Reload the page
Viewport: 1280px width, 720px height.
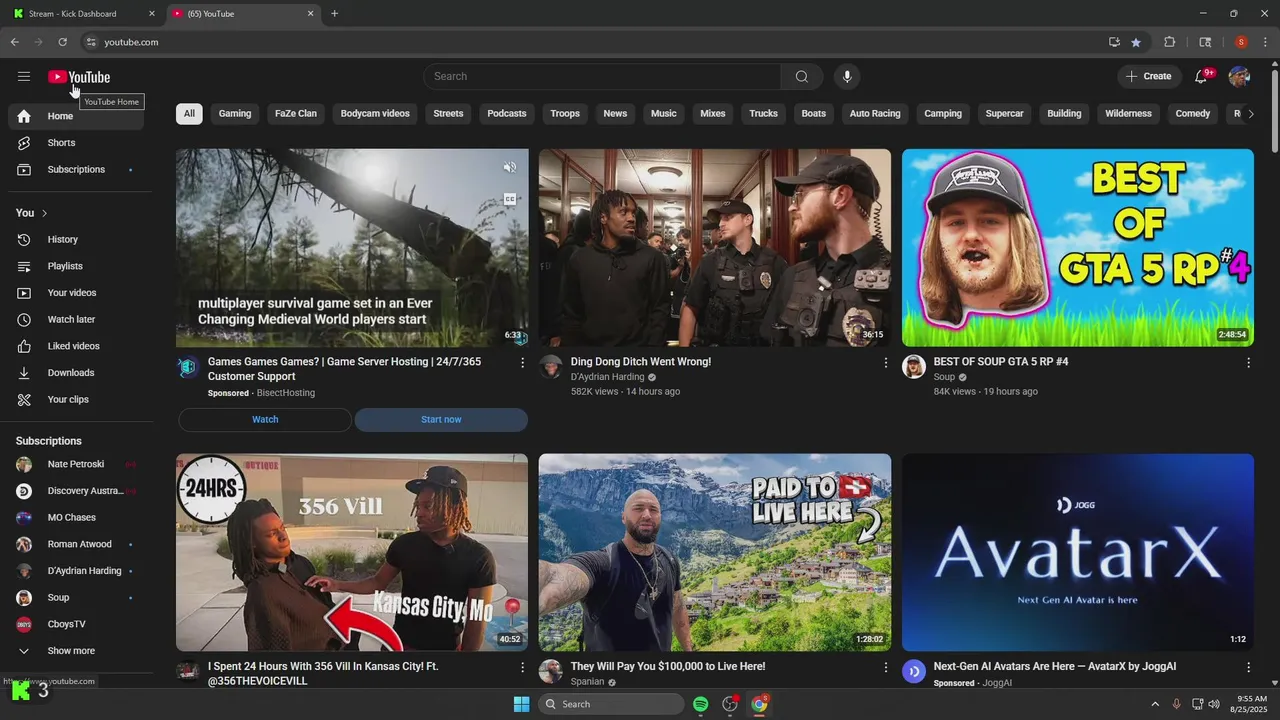62,42
